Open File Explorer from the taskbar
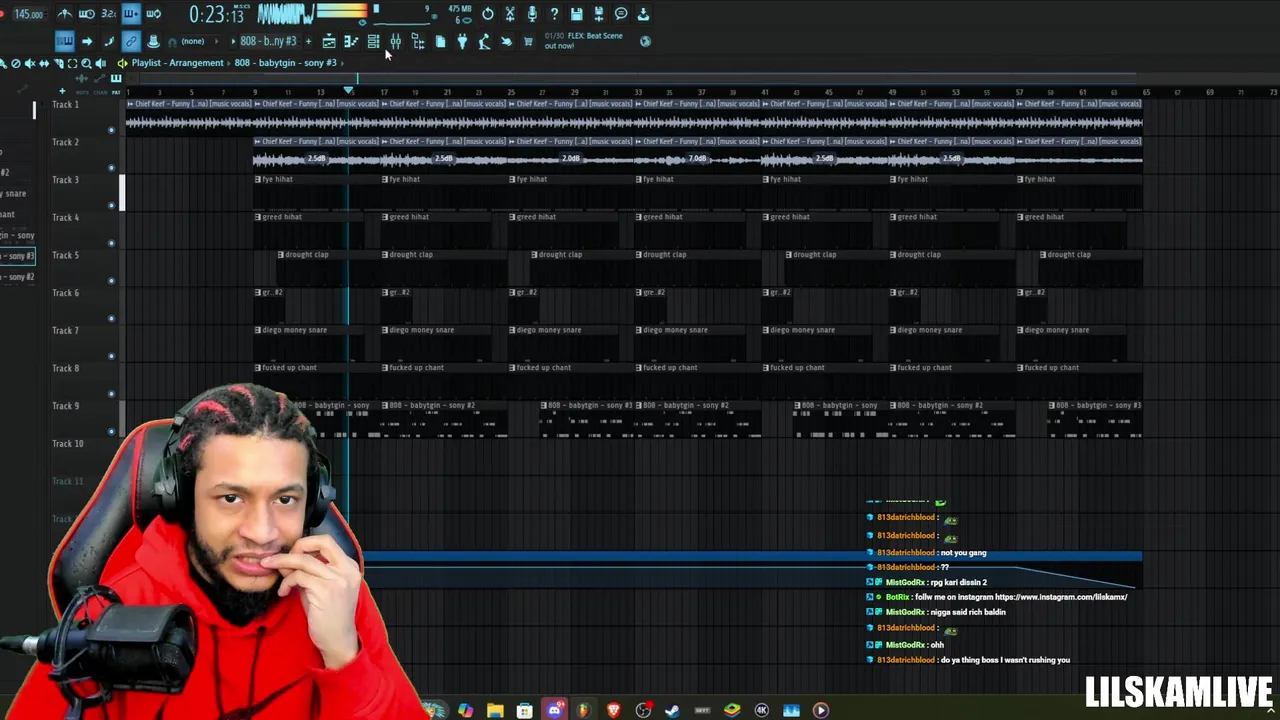Image resolution: width=1280 pixels, height=720 pixels. (495, 710)
